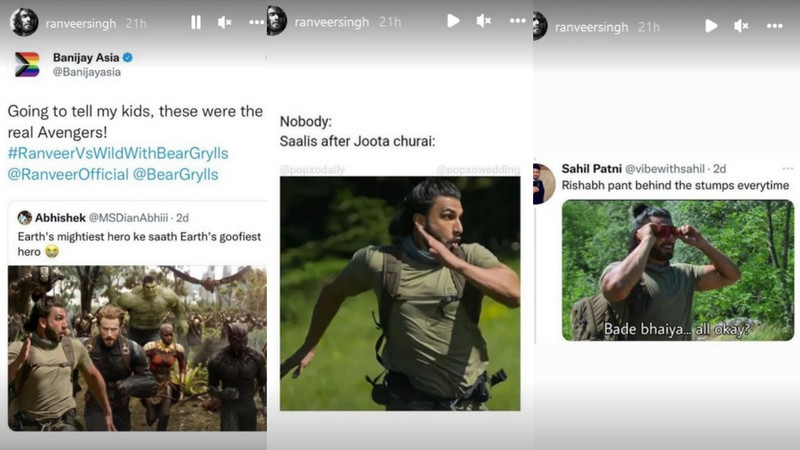Click the 'Rishabh pant behind the stumps' text
The height and width of the screenshot is (450, 800).
pos(675,185)
